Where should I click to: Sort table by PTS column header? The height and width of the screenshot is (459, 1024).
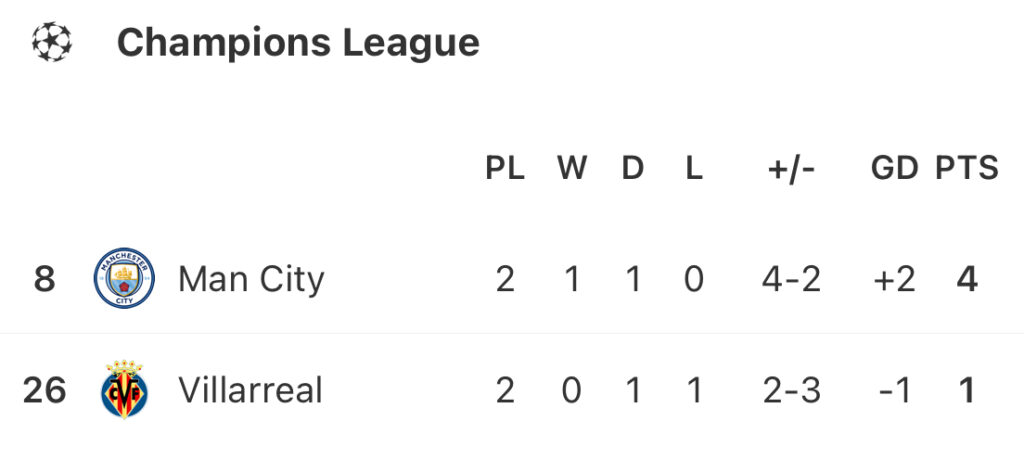coord(967,168)
